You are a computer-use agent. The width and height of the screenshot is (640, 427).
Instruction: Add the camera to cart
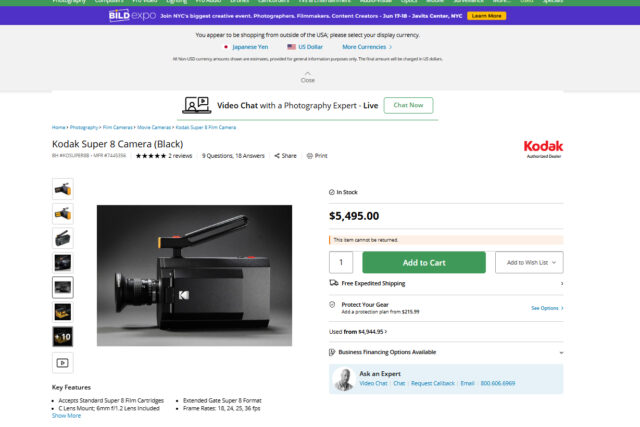[424, 262]
